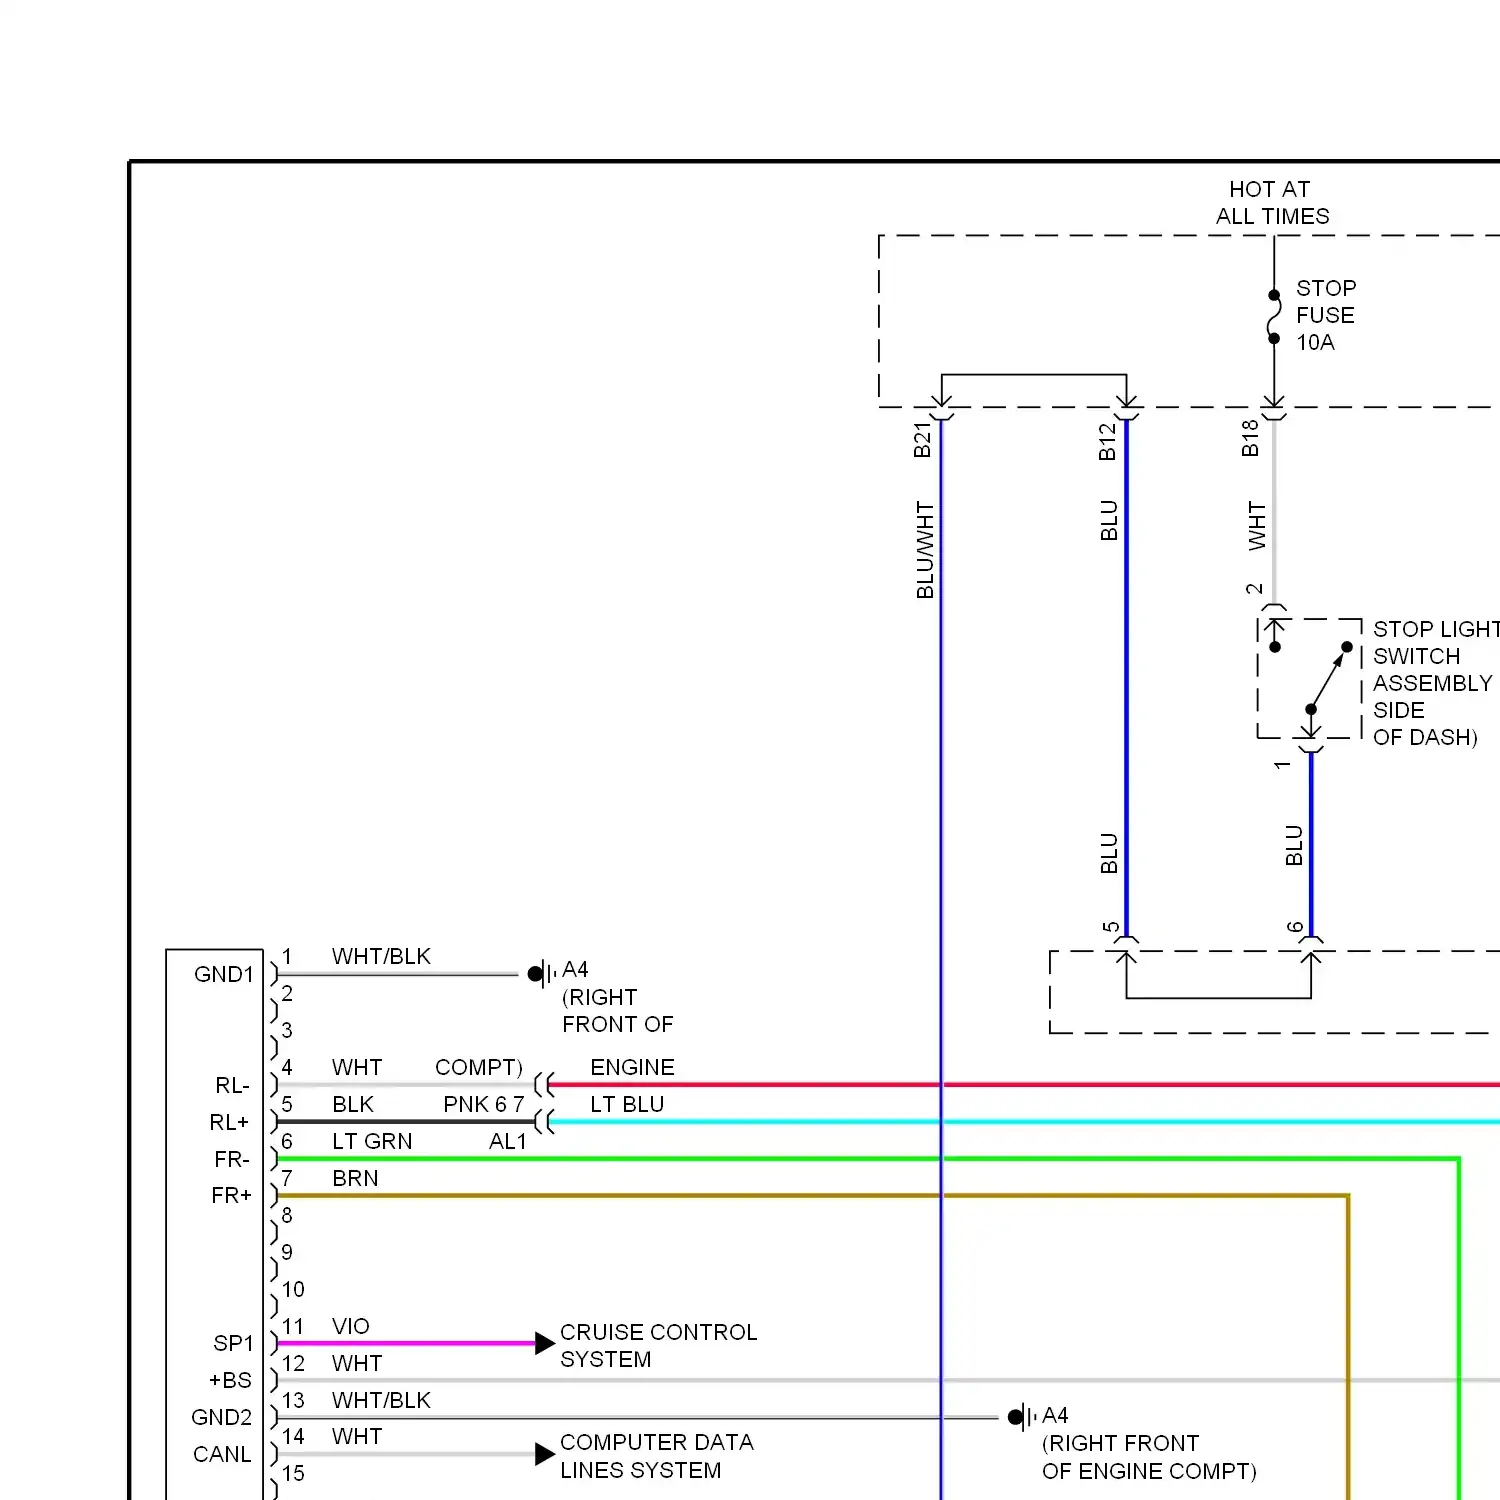
Task: Click the ground symbol on pin 13 wire
Action: click(x=1022, y=1417)
